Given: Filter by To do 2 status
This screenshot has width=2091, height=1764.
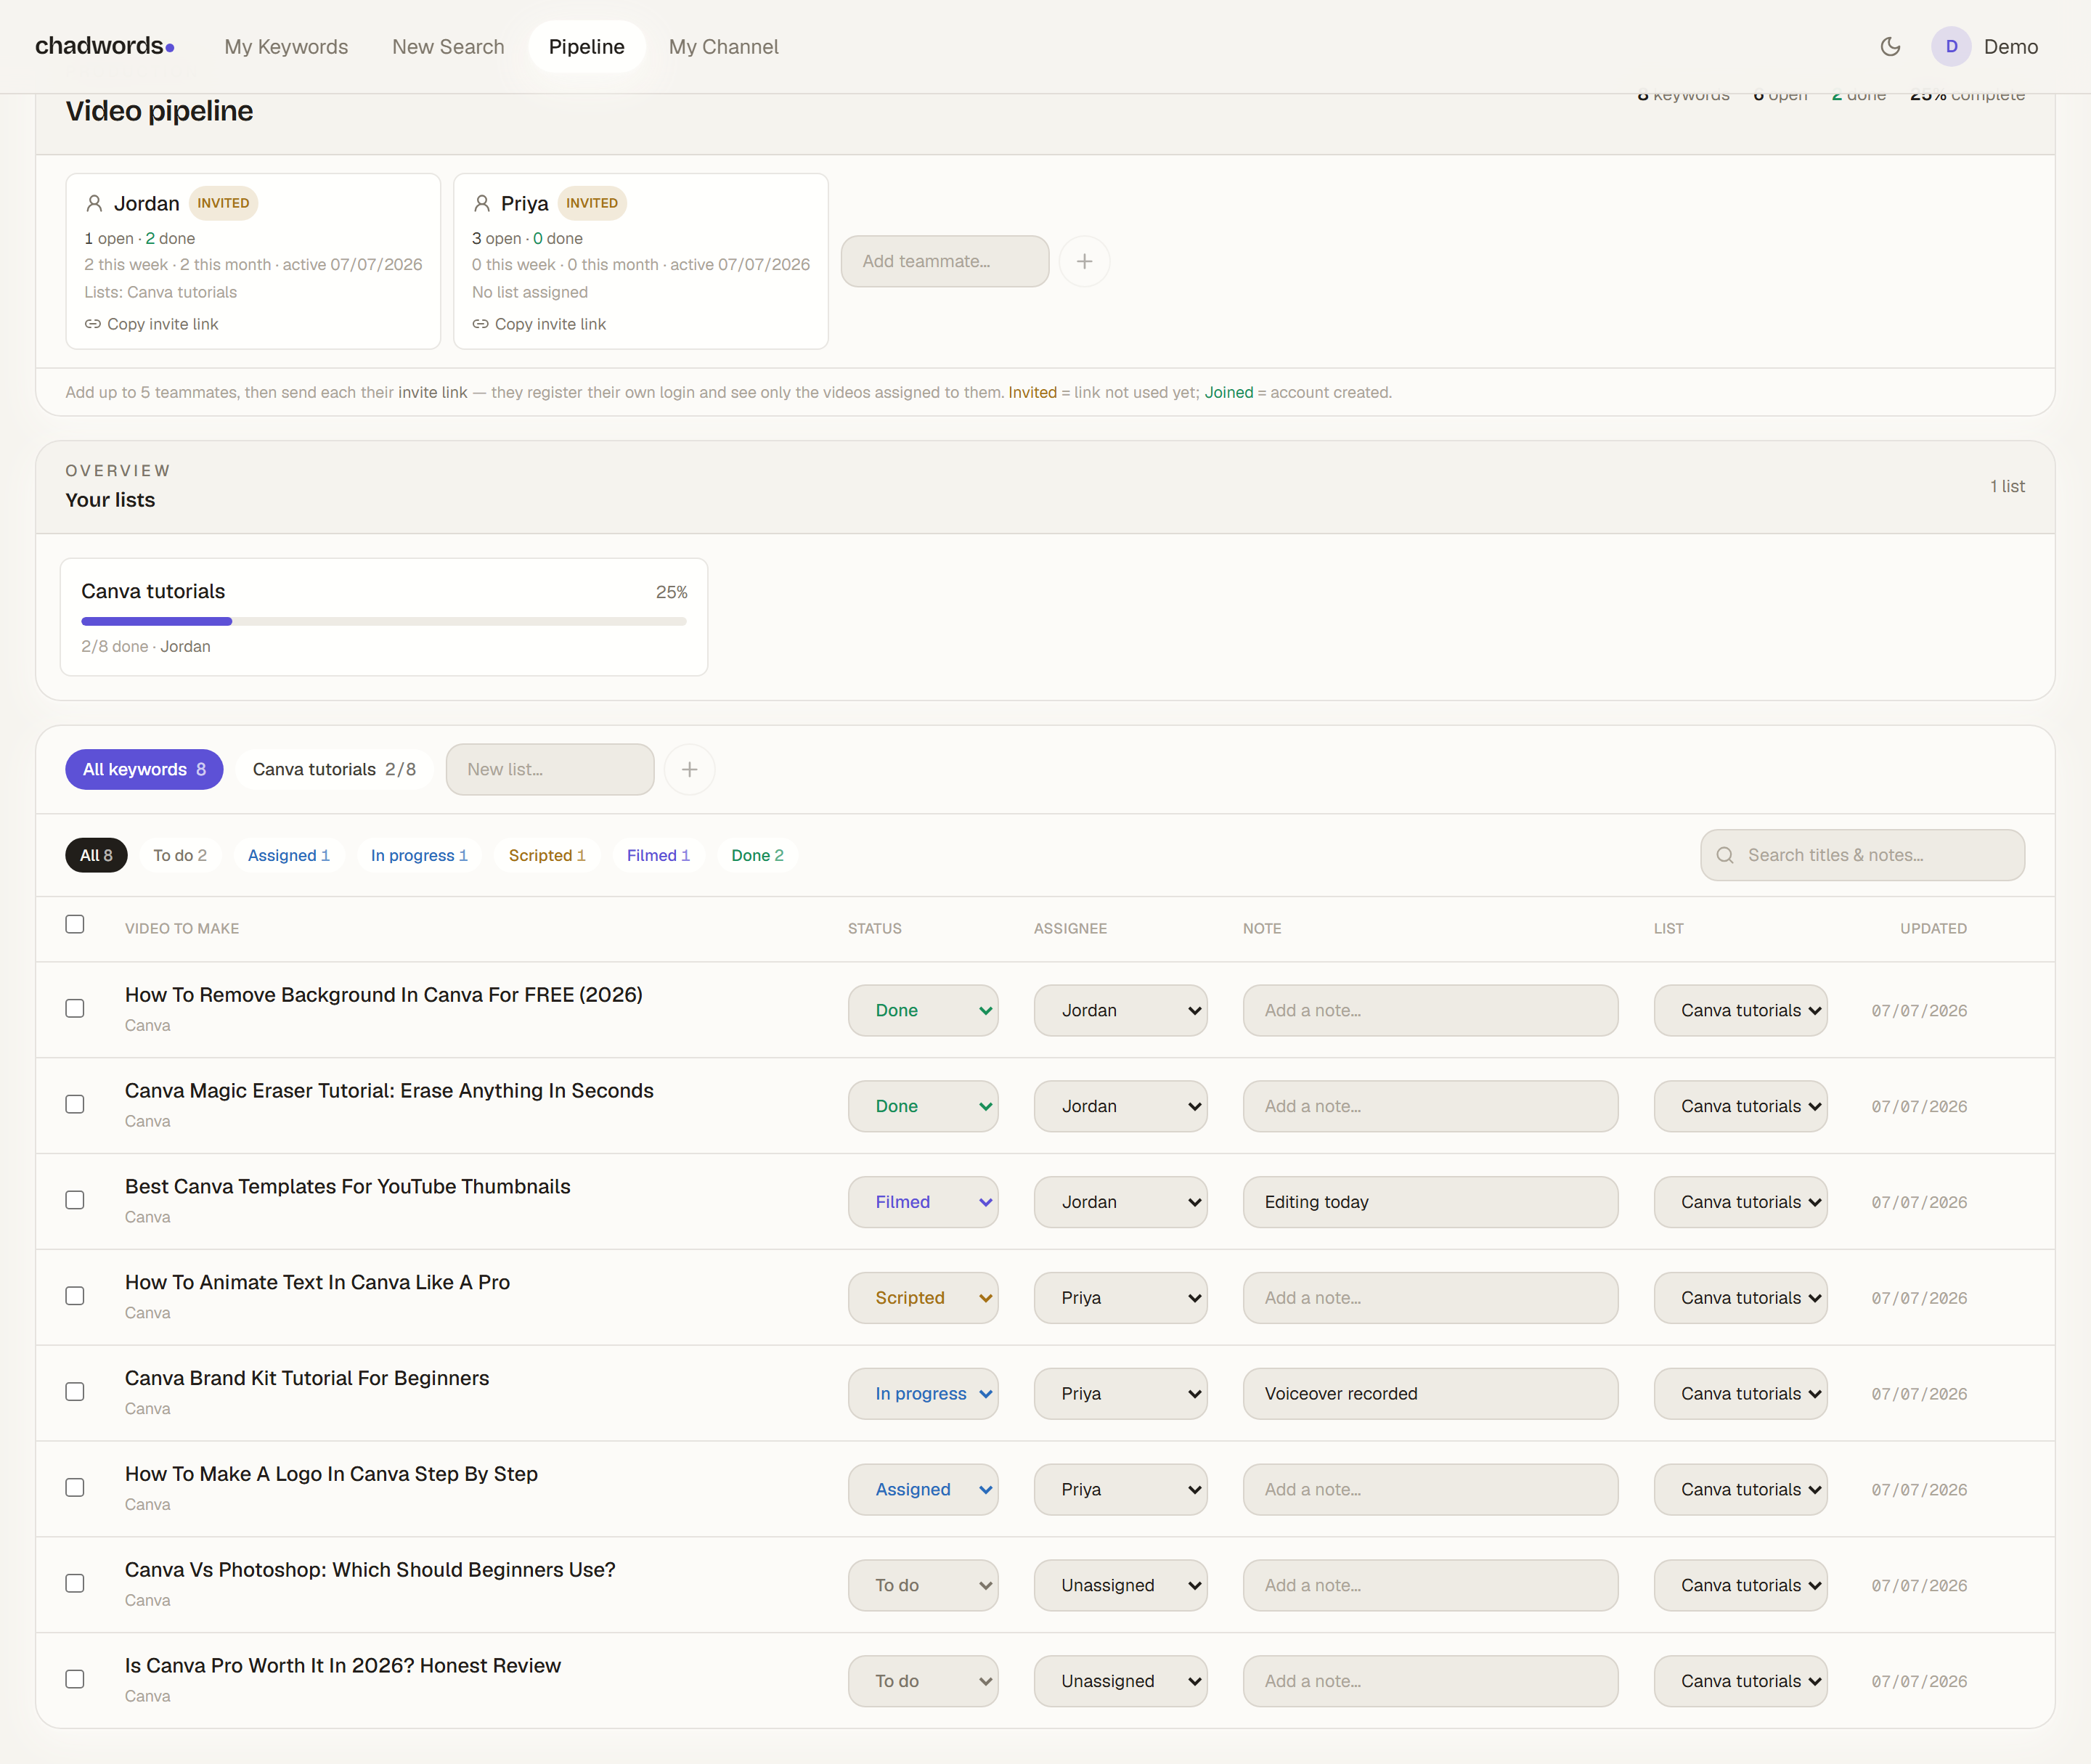Looking at the screenshot, I should click(180, 855).
